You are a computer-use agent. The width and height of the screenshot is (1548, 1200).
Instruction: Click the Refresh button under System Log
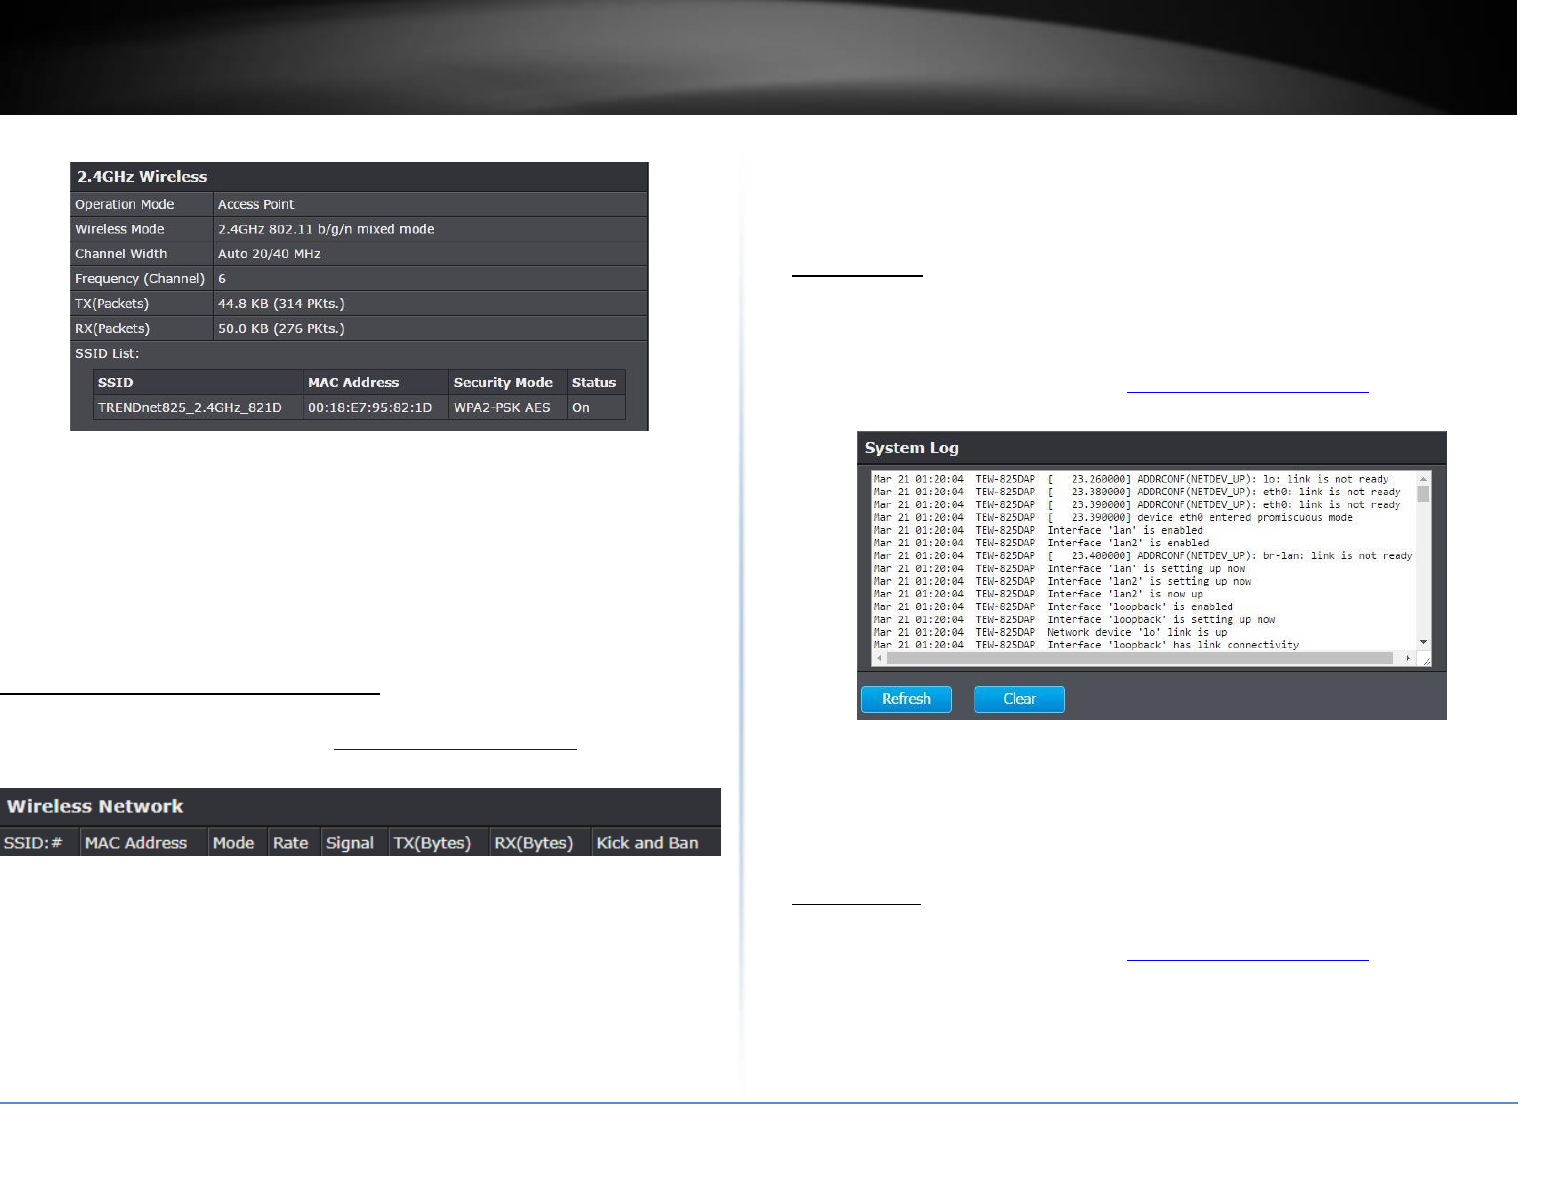(906, 699)
